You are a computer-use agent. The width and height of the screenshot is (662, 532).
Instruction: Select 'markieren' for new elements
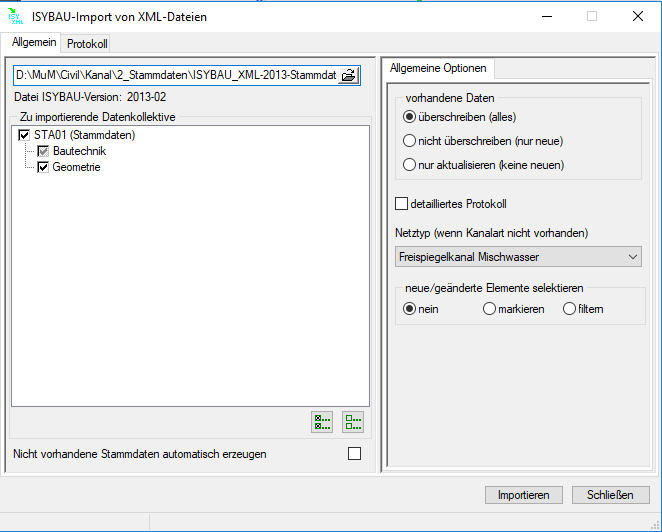pyautogui.click(x=489, y=309)
